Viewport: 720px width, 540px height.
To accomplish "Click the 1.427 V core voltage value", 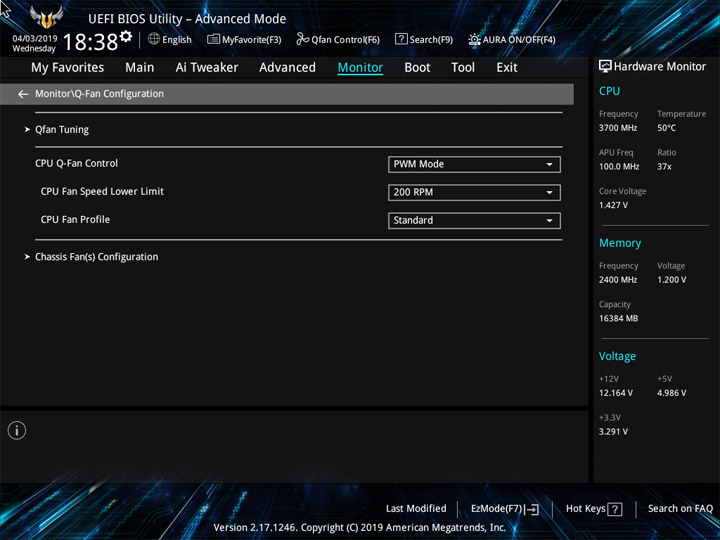I will click(613, 205).
